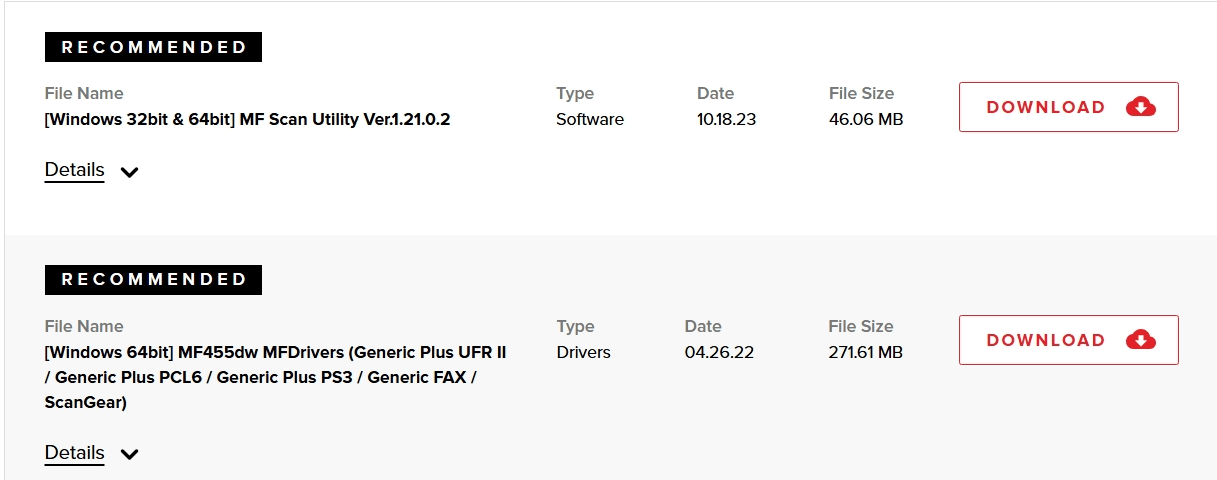1217x480 pixels.
Task: Click the File Name label above MF Scan Utility
Action: point(84,94)
